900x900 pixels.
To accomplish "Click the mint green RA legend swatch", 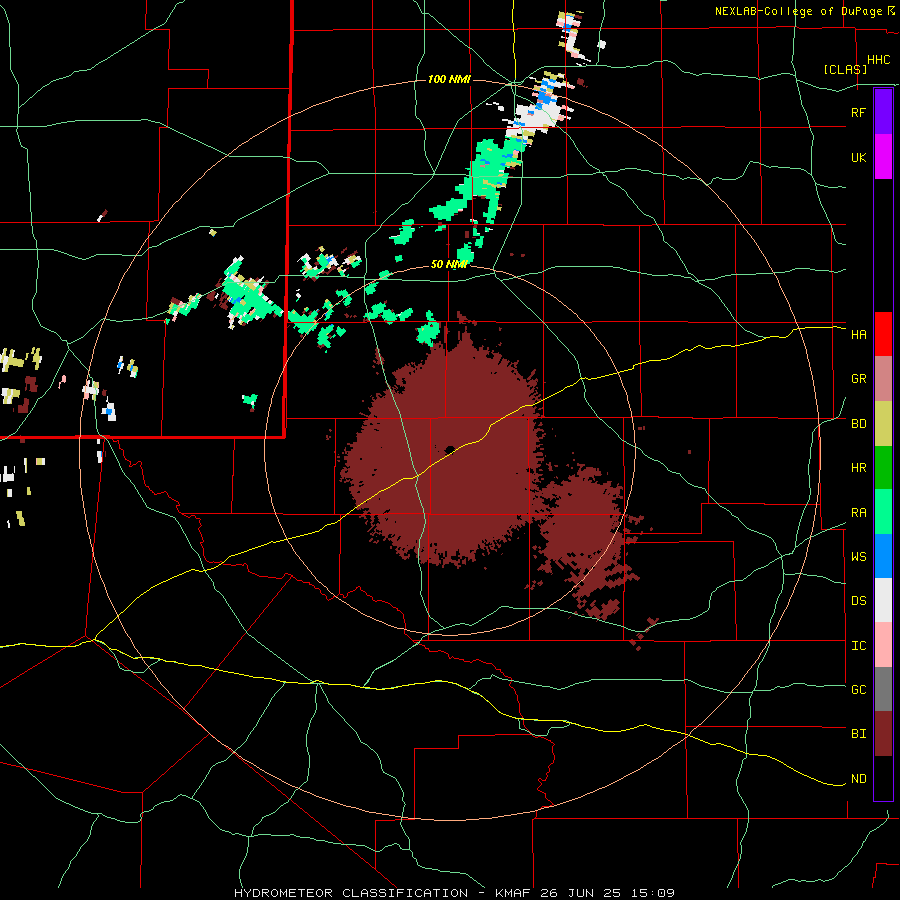I will tap(883, 512).
